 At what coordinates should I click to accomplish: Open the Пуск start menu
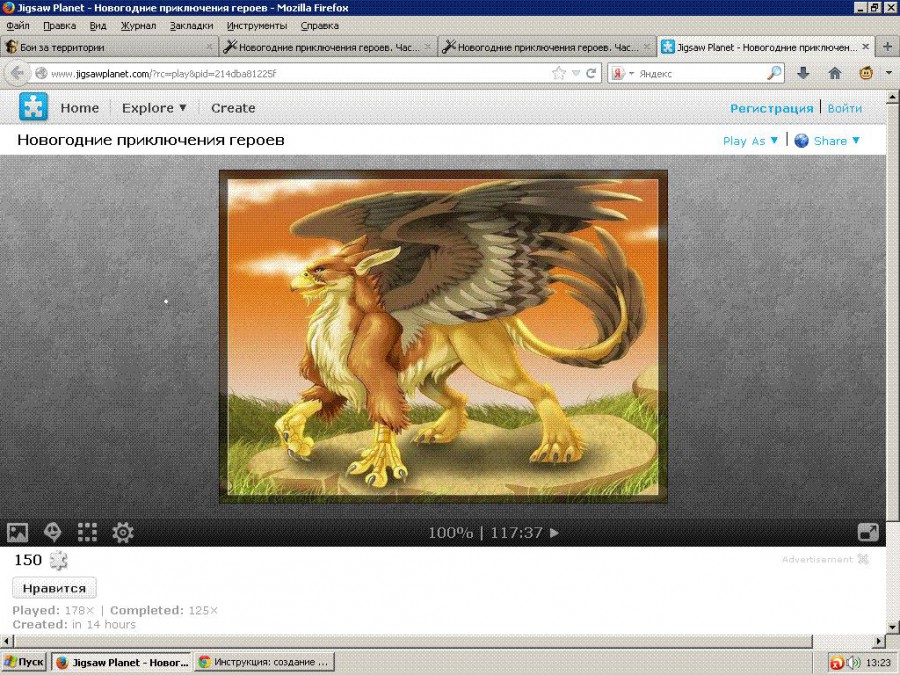pos(24,662)
